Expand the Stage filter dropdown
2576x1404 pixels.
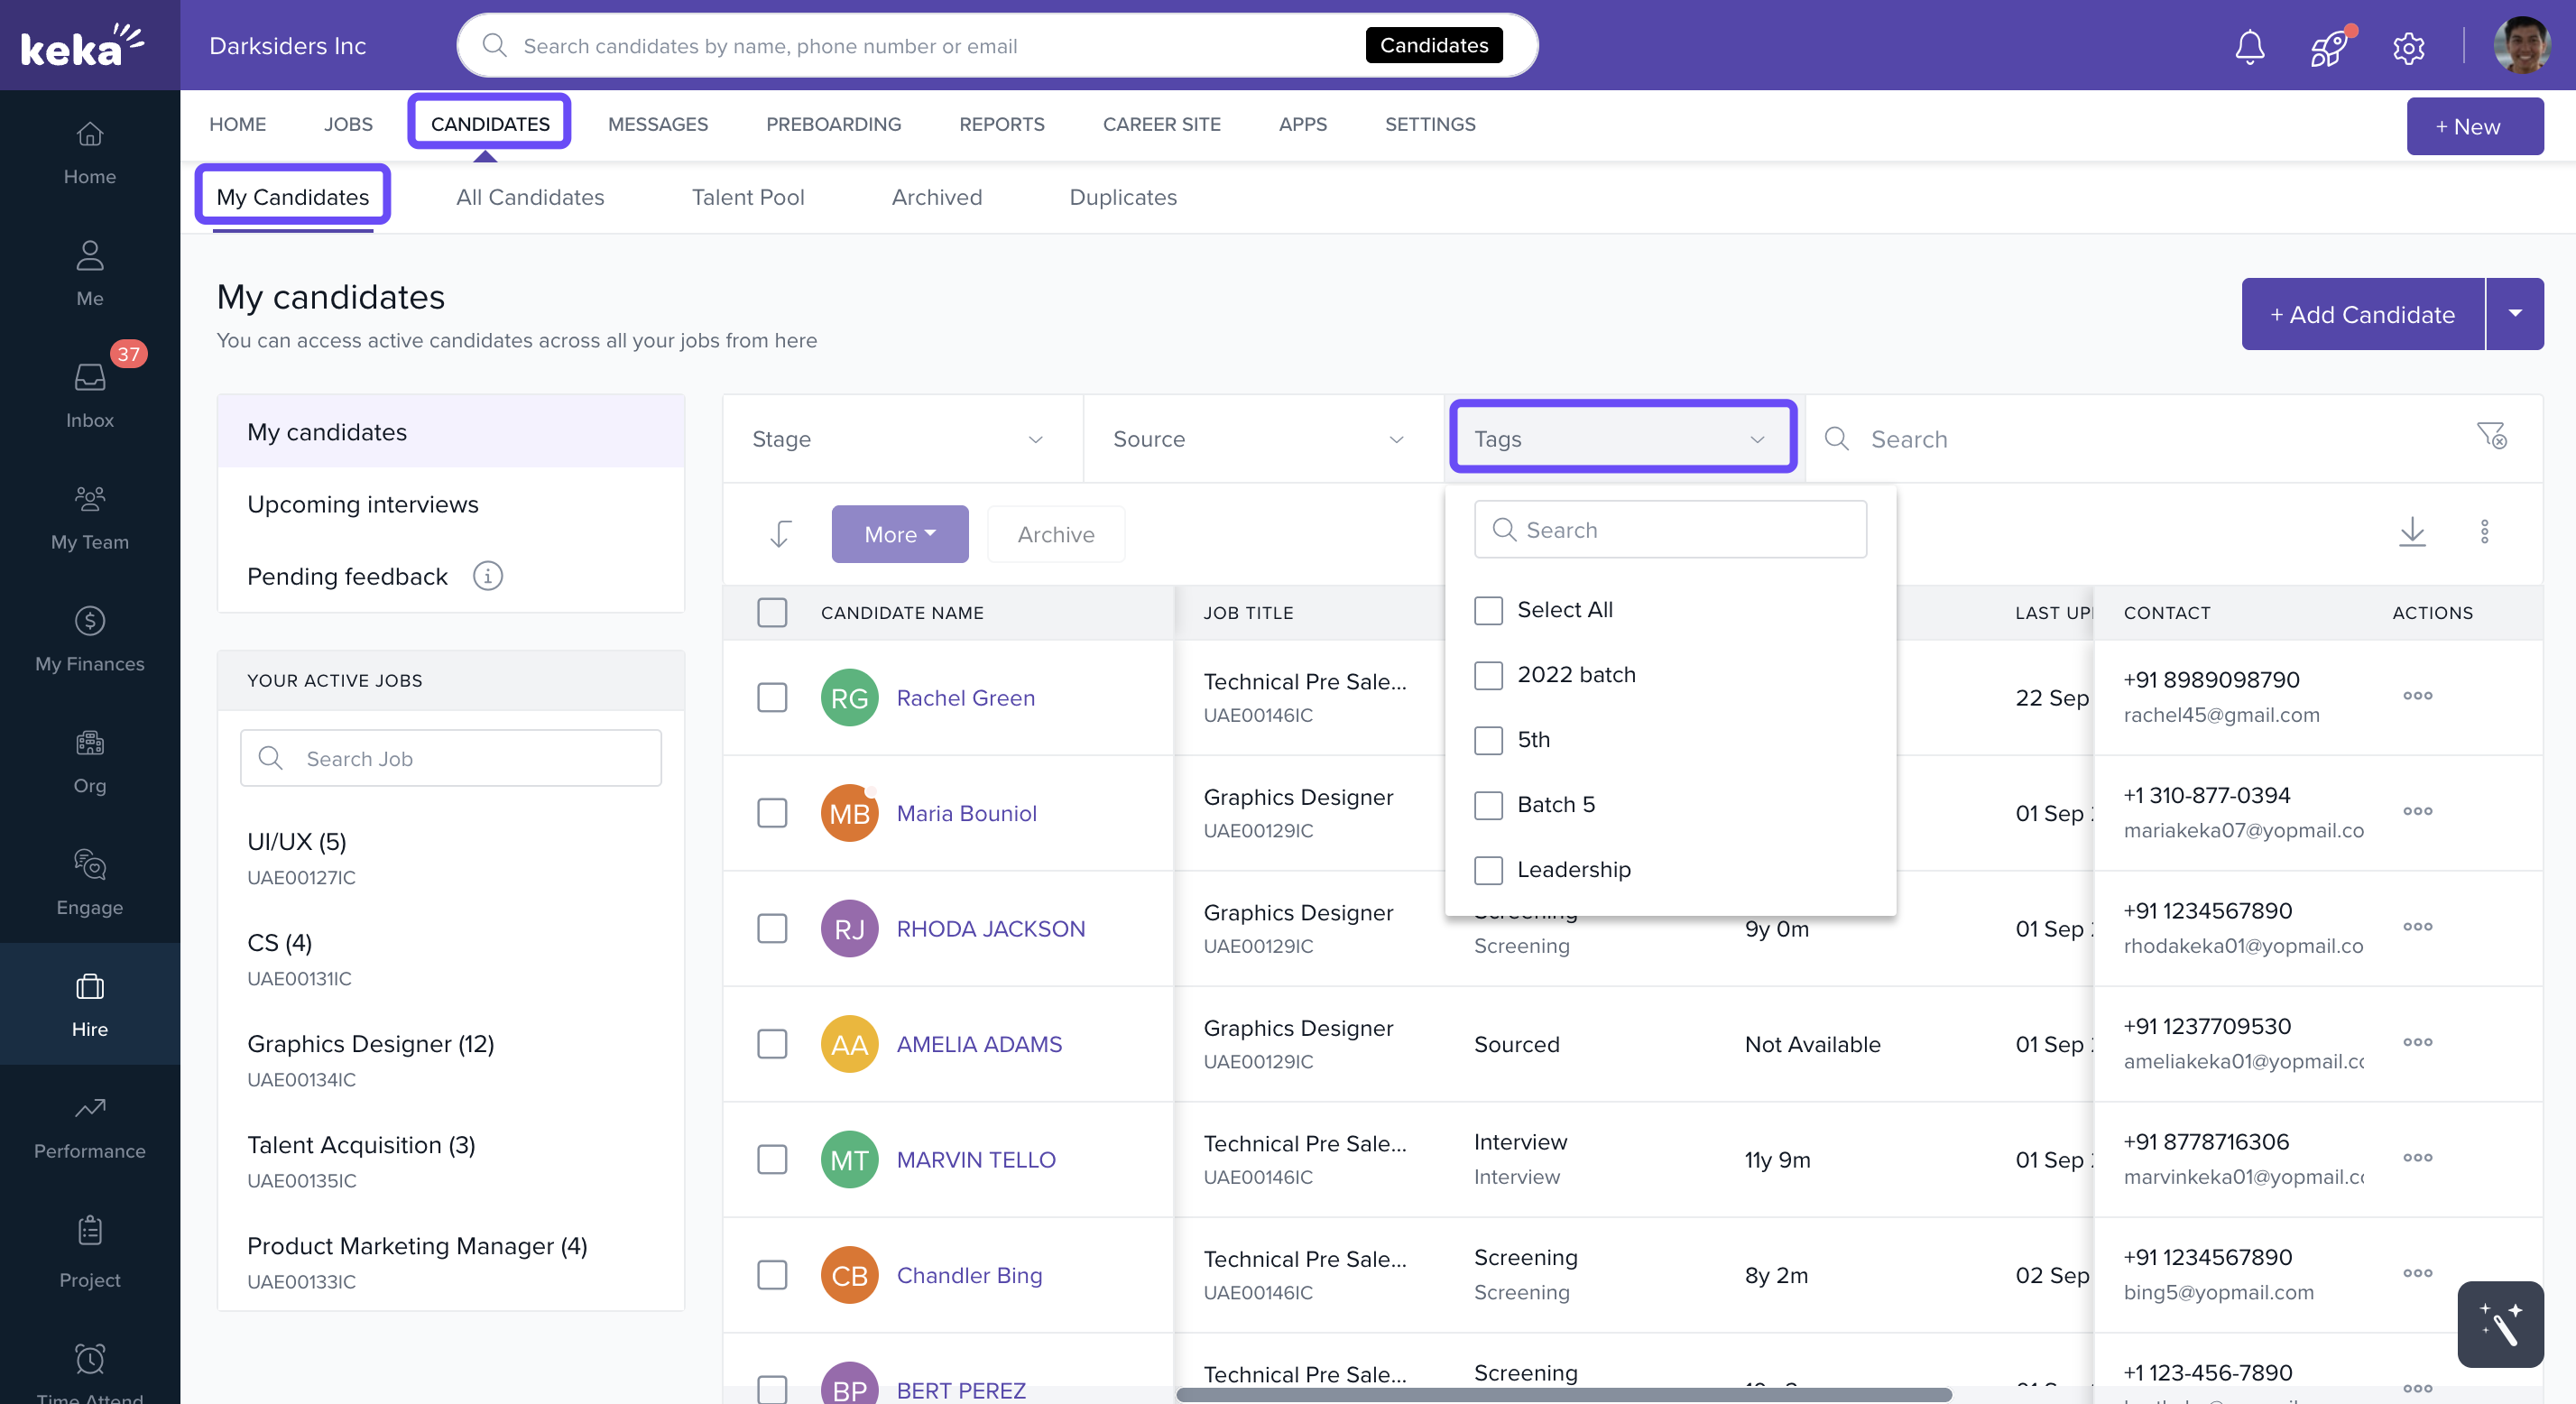(899, 439)
